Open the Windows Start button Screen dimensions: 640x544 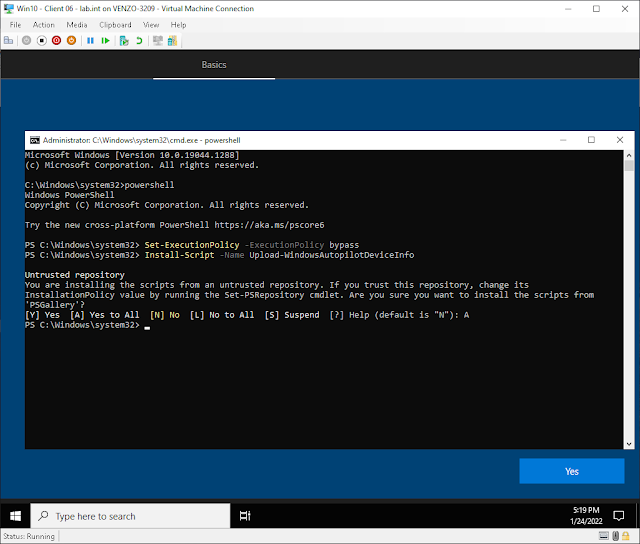click(x=16, y=516)
